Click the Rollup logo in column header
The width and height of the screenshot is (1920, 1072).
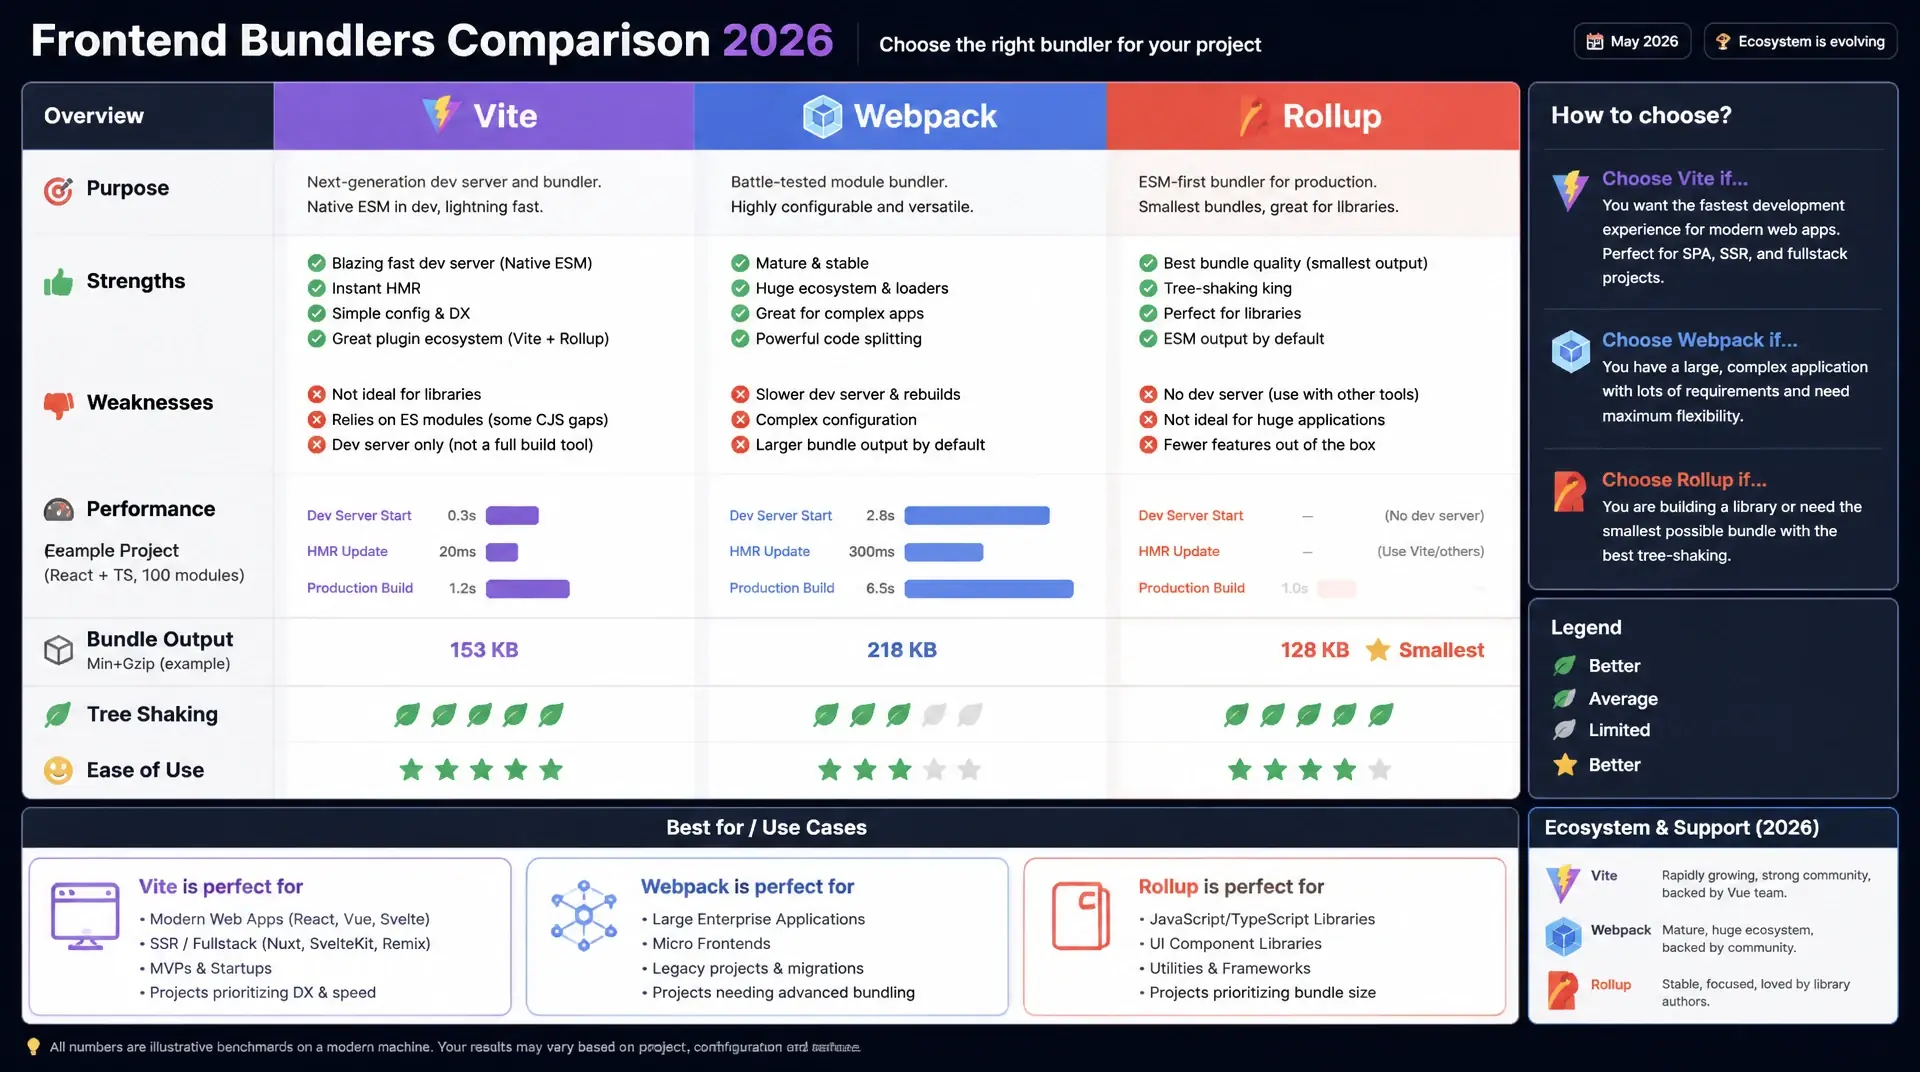click(1254, 116)
